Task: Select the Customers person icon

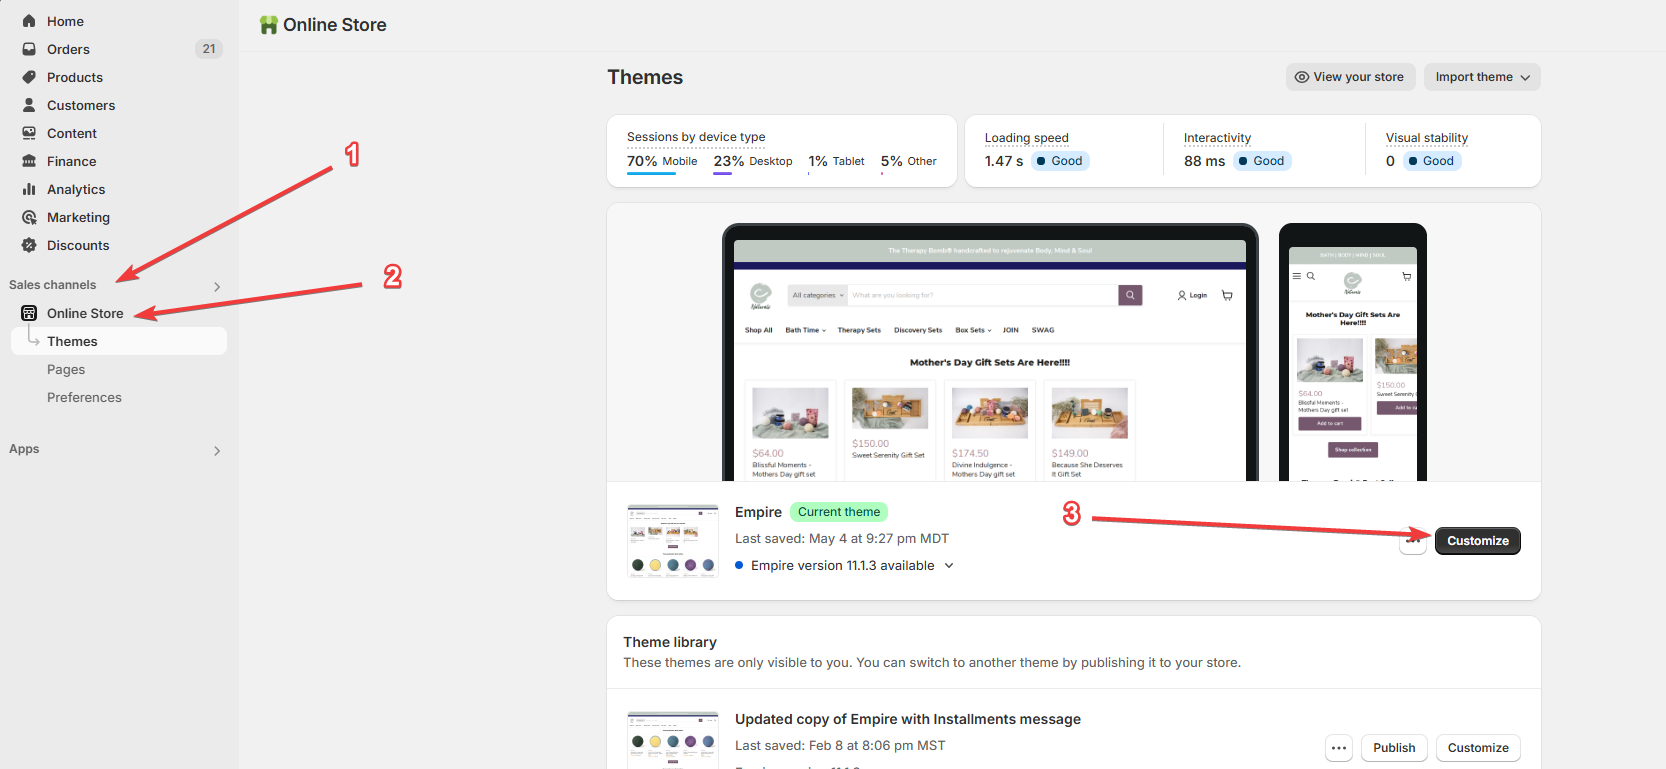Action: point(29,105)
